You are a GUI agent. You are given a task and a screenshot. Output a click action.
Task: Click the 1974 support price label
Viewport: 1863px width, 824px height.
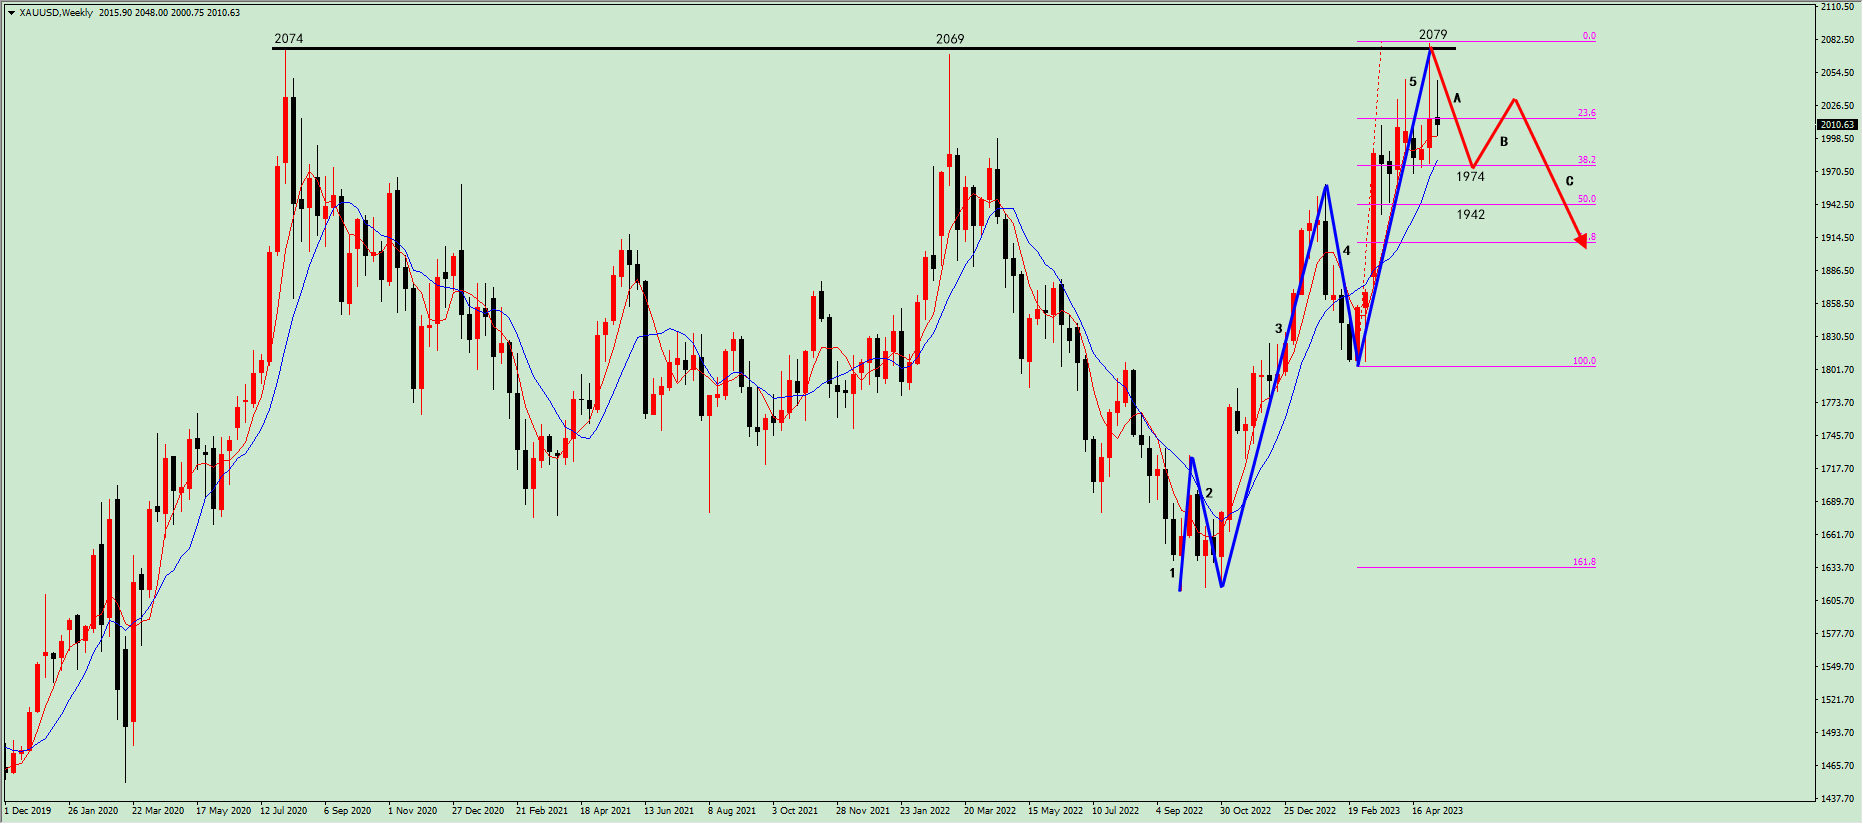tap(1470, 177)
